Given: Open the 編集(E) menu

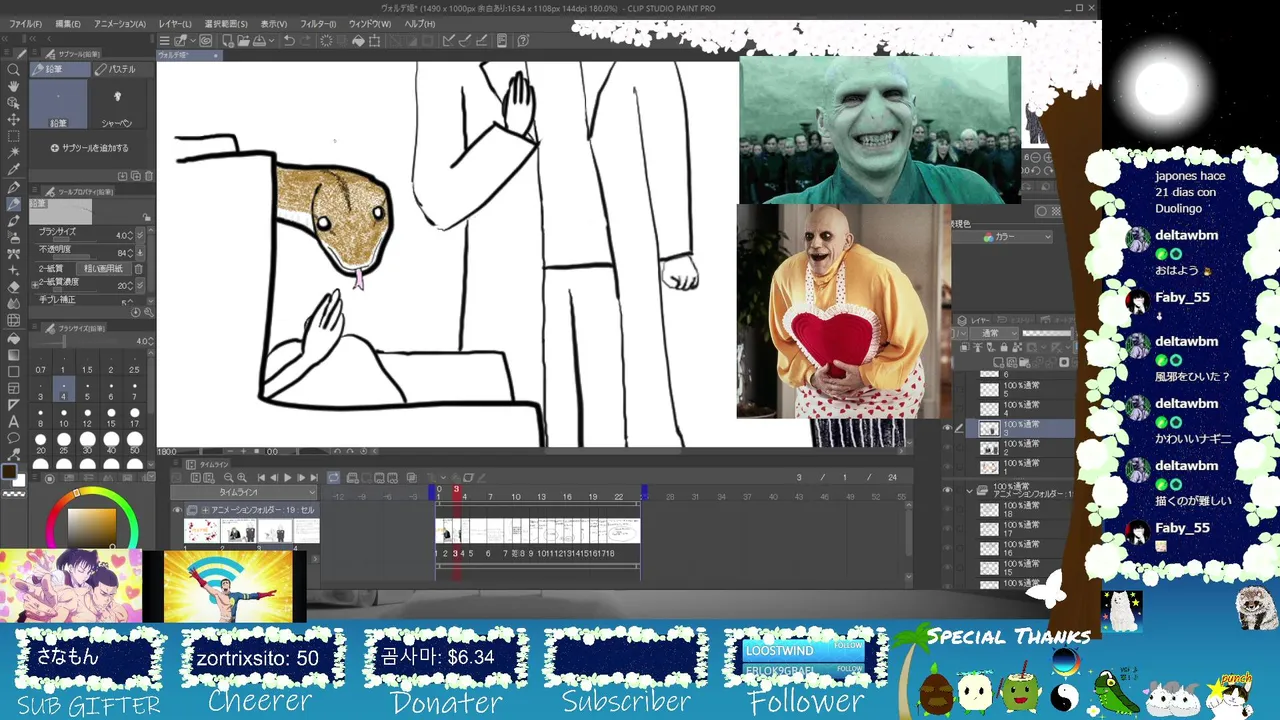Looking at the screenshot, I should coord(68,24).
